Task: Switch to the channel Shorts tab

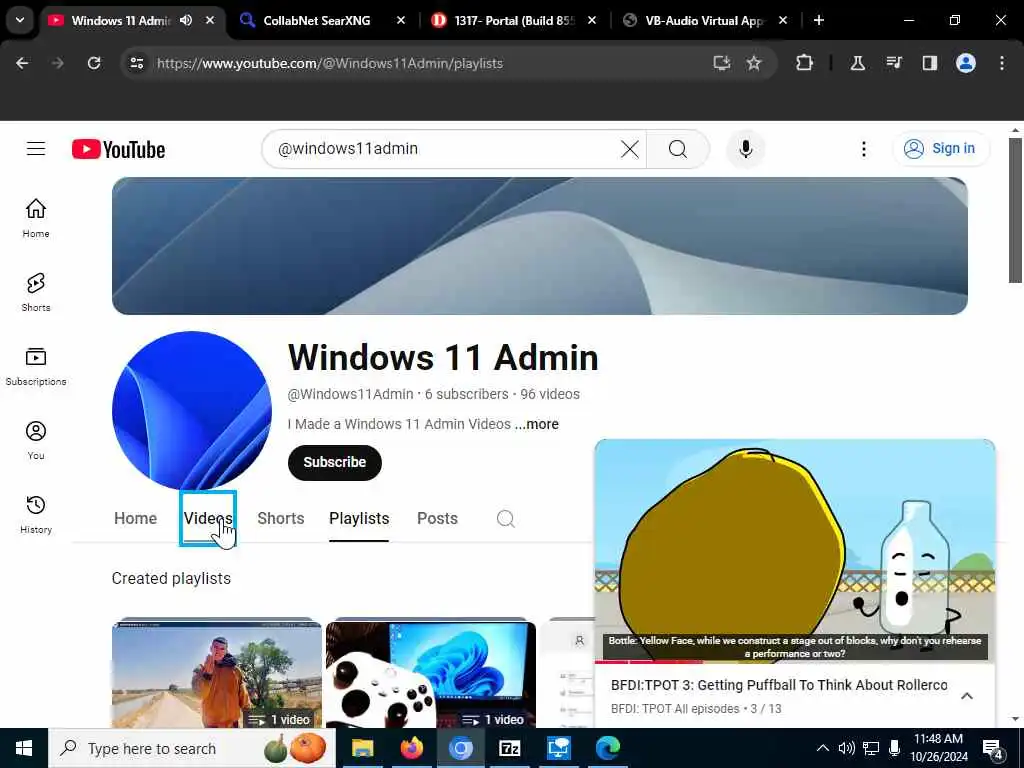Action: pos(281,519)
